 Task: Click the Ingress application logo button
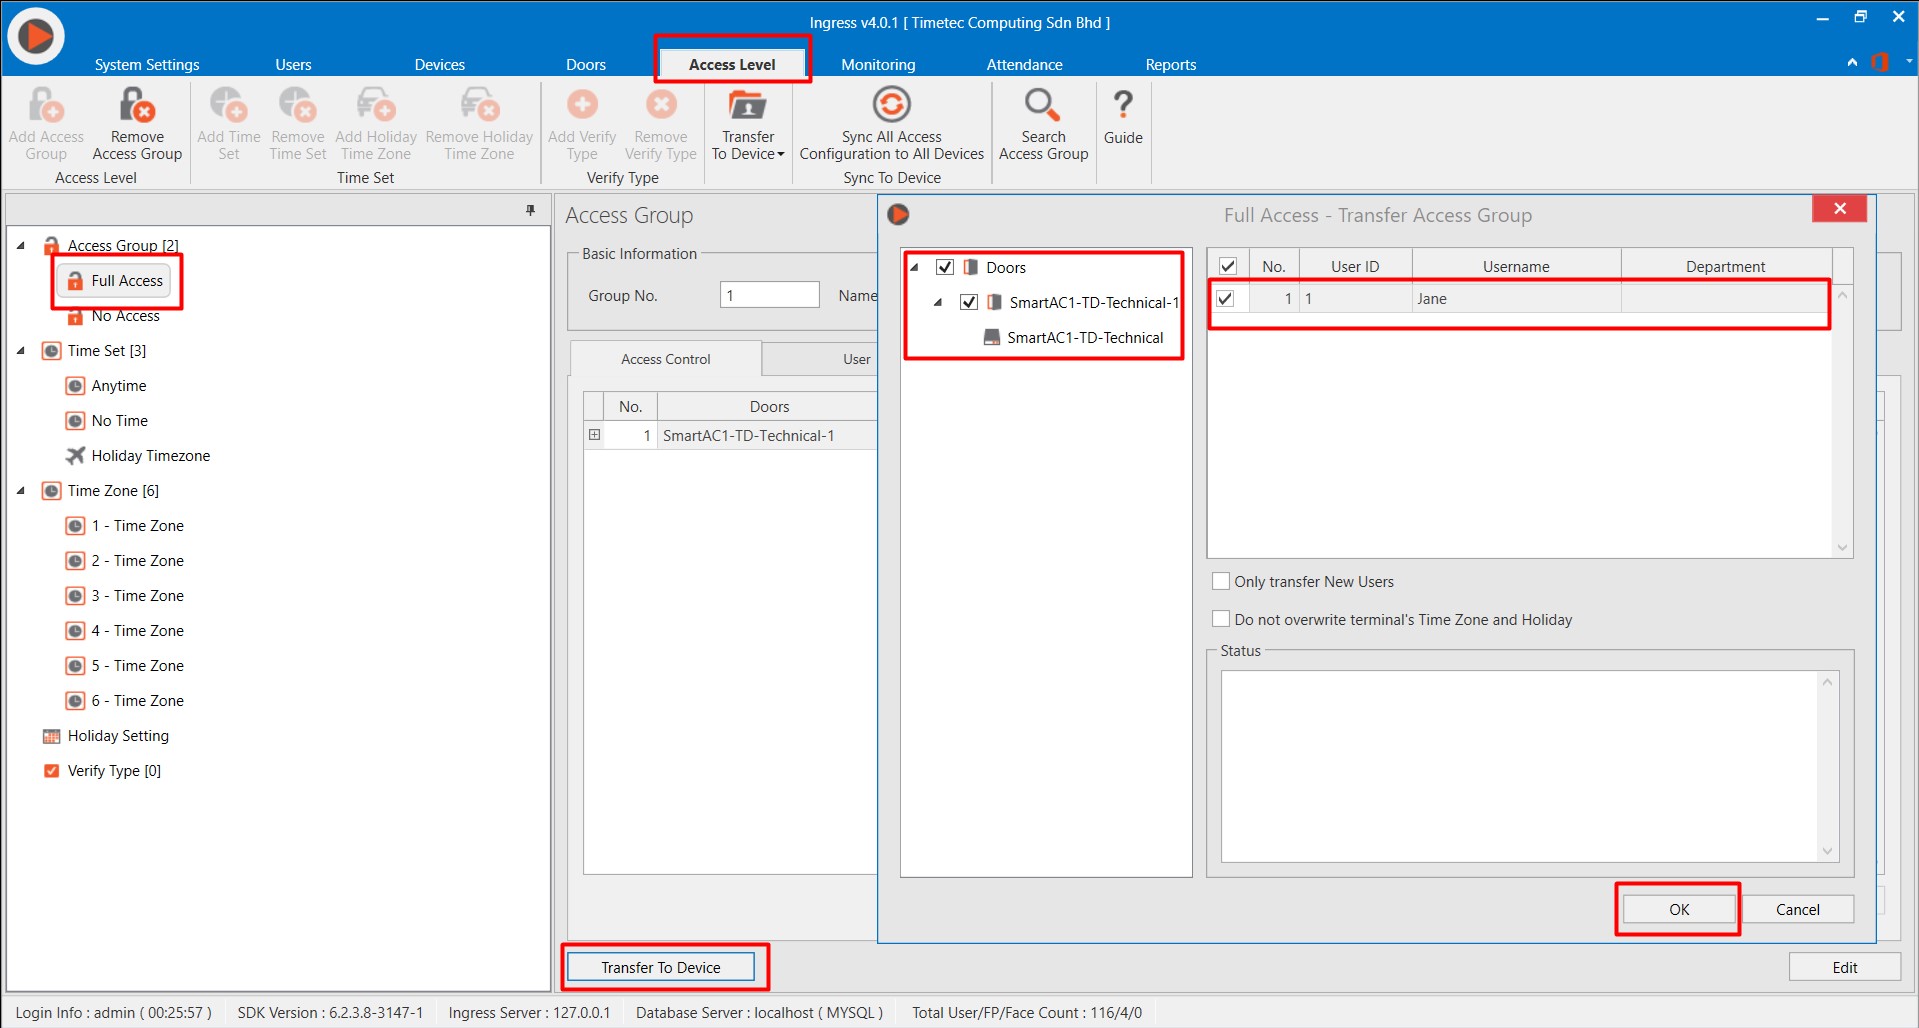[x=36, y=36]
